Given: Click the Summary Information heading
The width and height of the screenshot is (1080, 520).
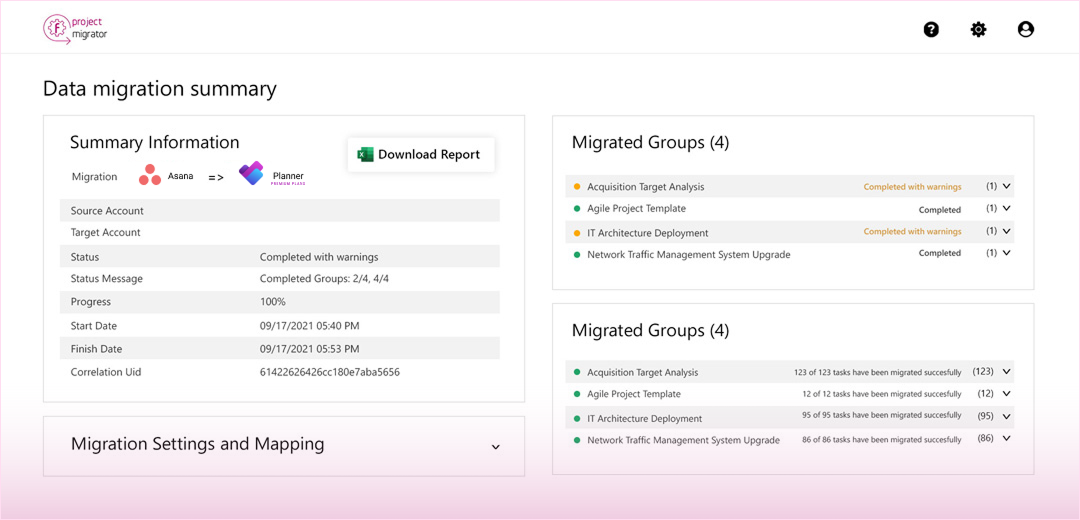Looking at the screenshot, I should 155,143.
